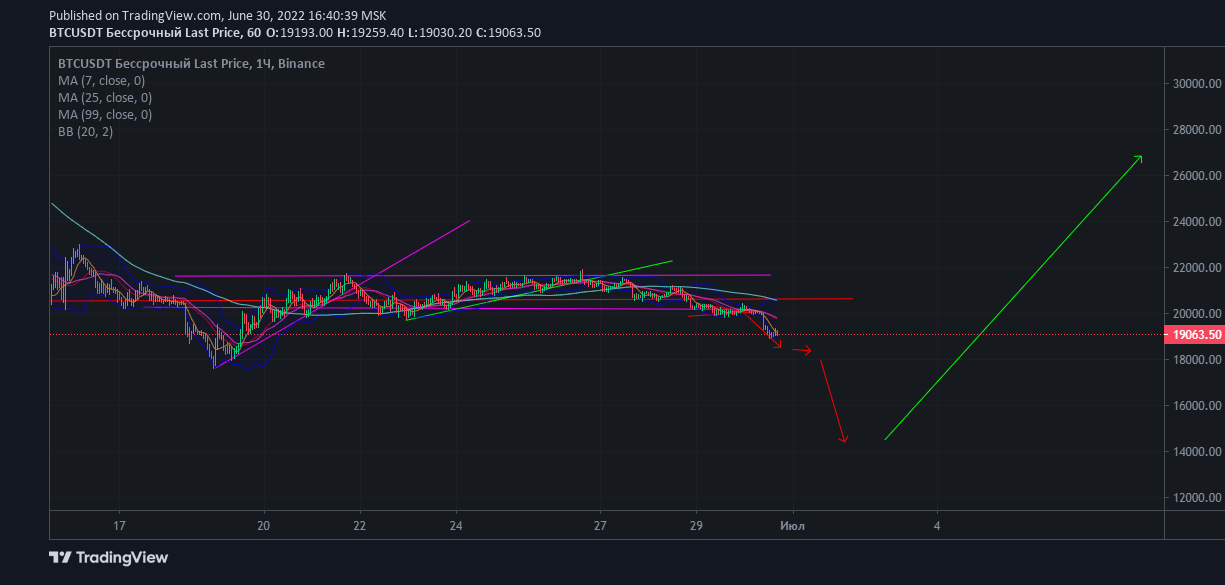Image resolution: width=1225 pixels, height=585 pixels.
Task: Click the Published on TradingView.com timestamp line
Action: pos(217,16)
